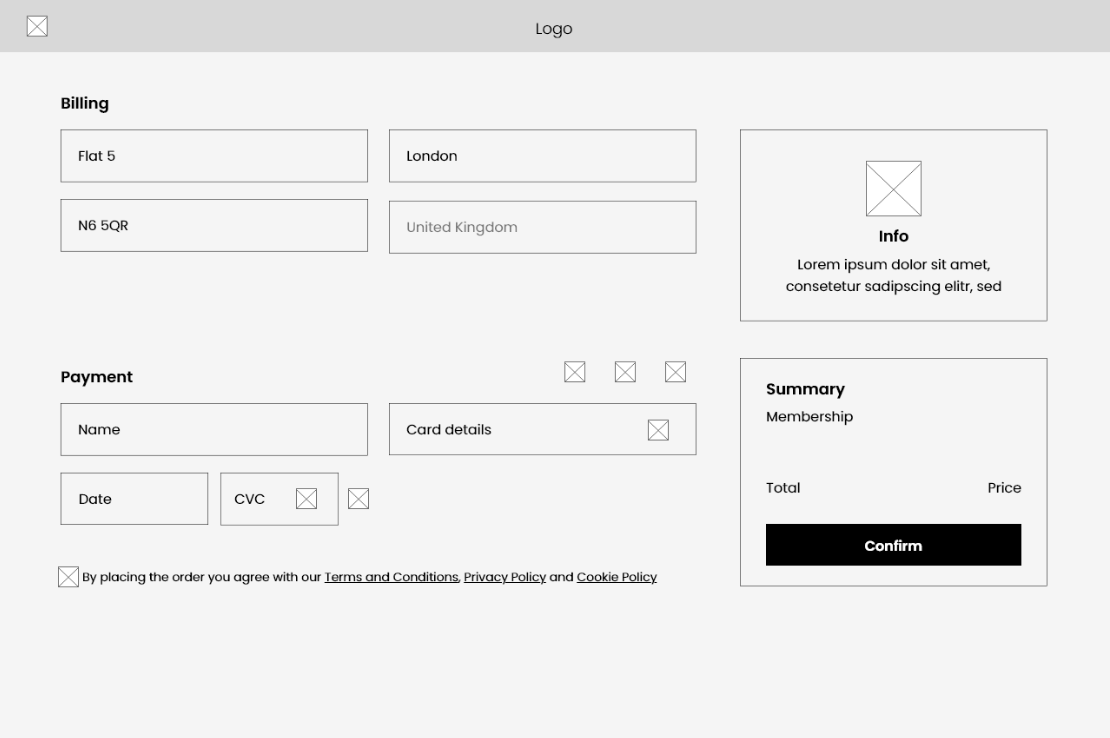The image size is (1110, 738).
Task: Click the icon inside the Card details field
Action: (658, 430)
